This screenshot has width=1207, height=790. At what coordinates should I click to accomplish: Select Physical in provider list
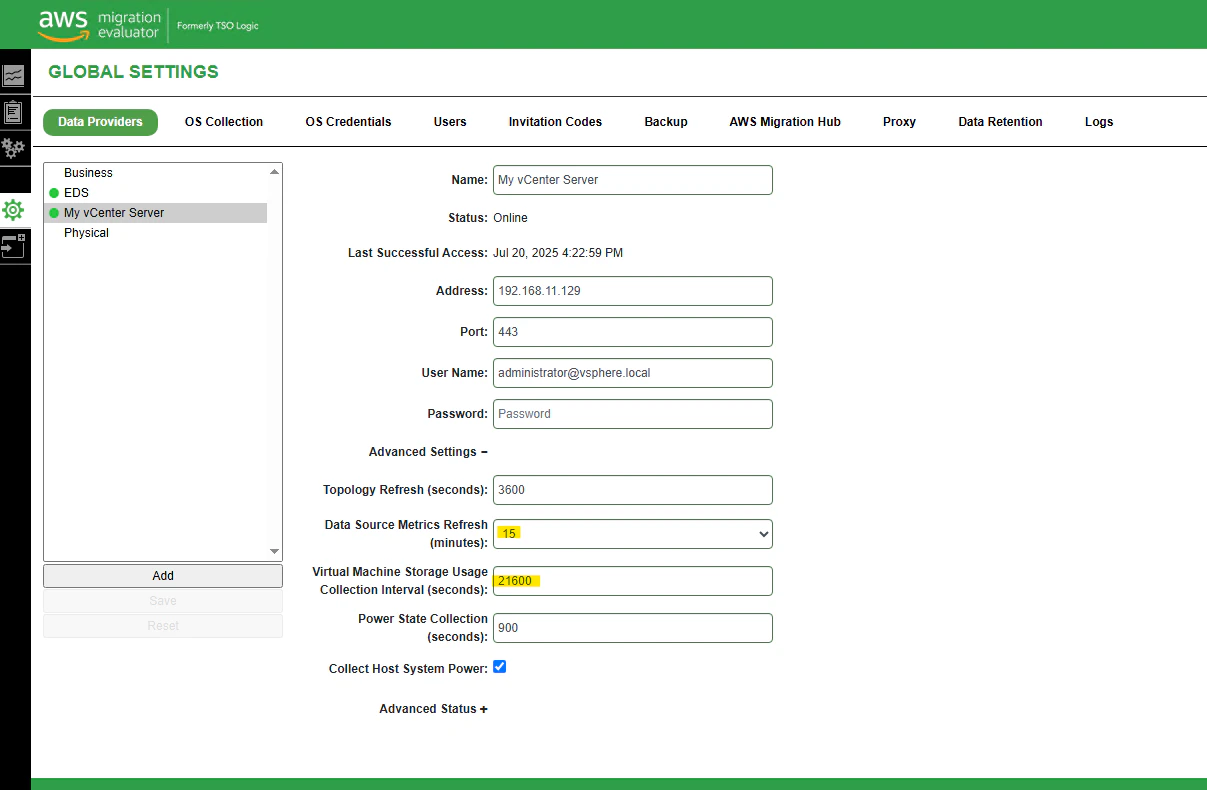[x=156, y=233]
